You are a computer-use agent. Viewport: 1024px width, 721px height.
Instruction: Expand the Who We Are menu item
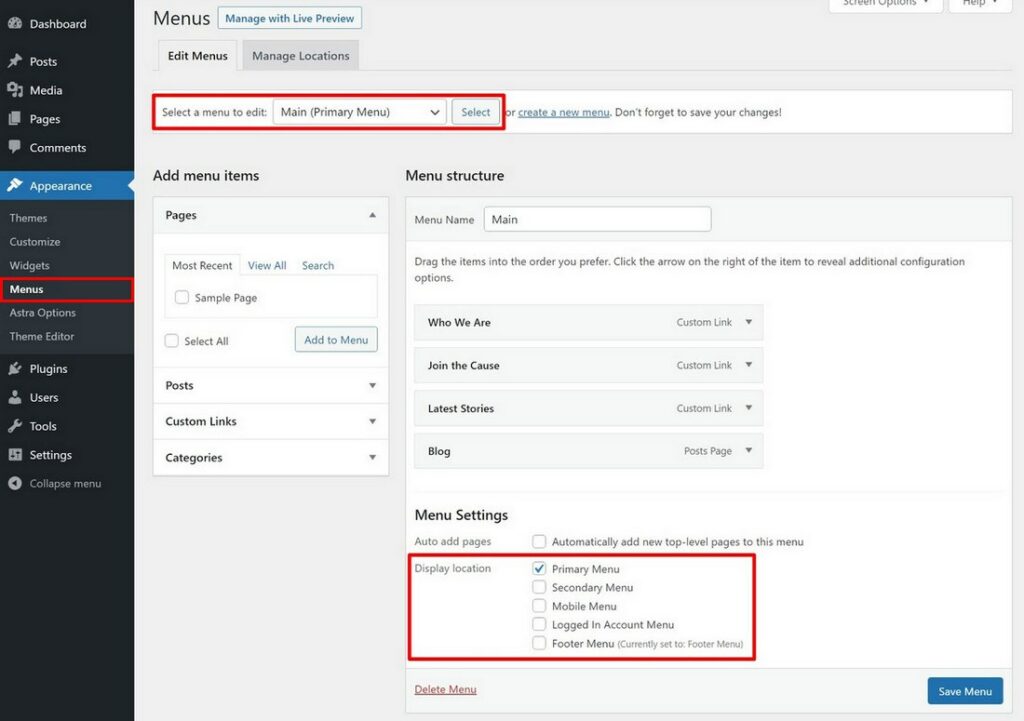(748, 322)
